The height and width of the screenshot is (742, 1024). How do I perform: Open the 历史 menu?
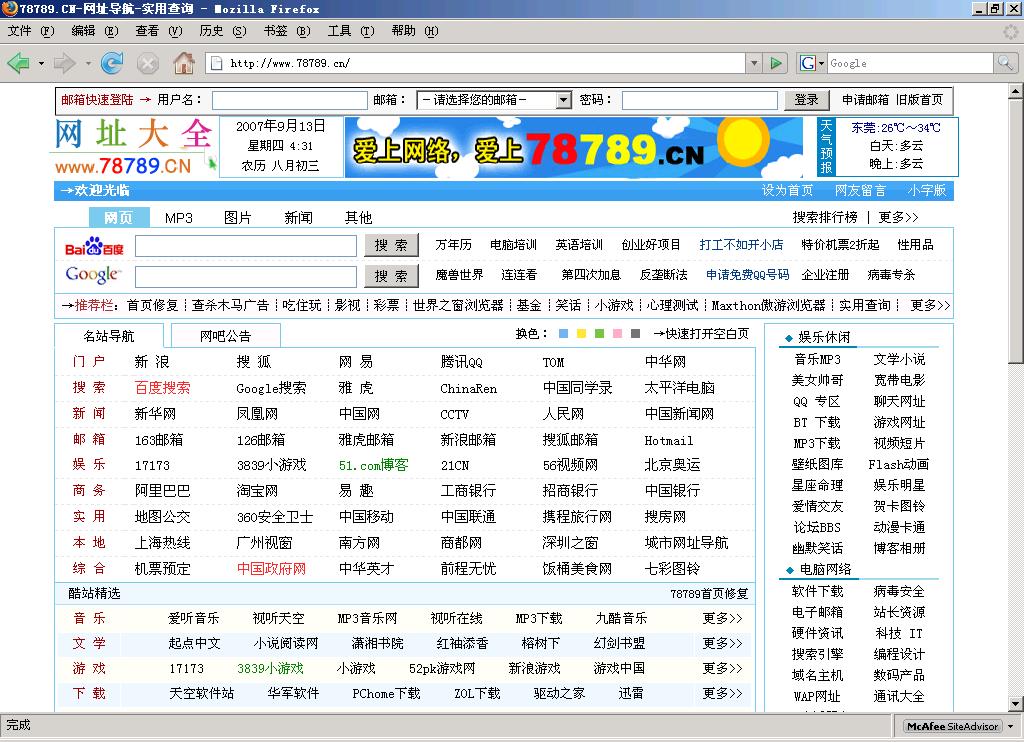223,31
